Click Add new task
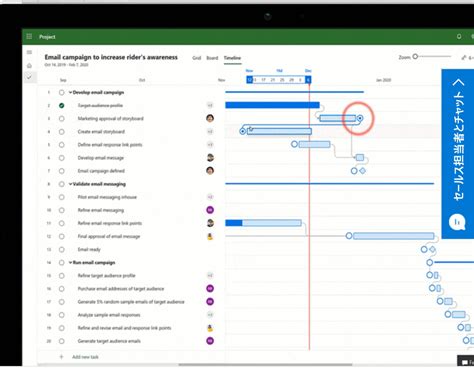Screen dimensions: 474x369 point(85,357)
